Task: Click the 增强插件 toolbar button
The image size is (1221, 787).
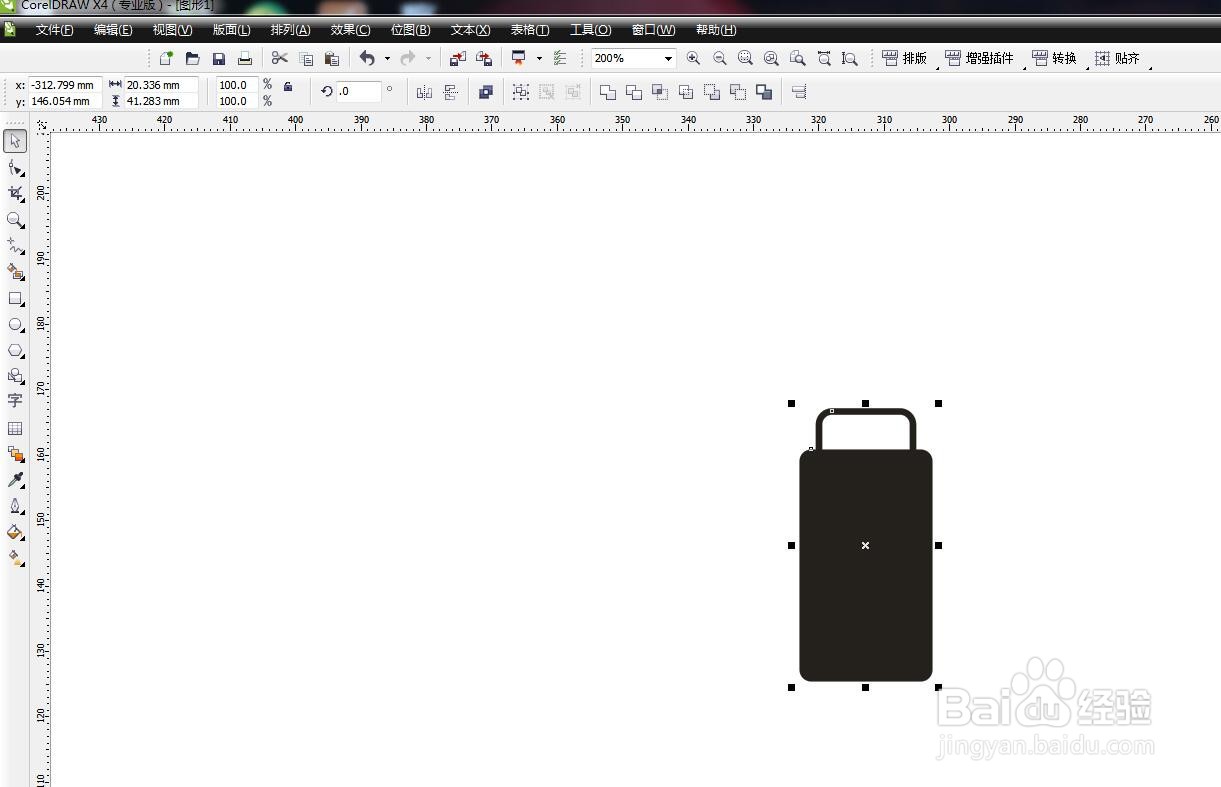Action: point(980,58)
